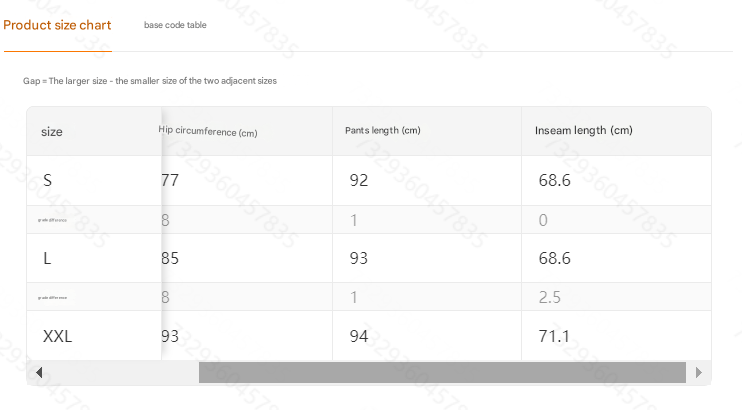Image resolution: width=742 pixels, height=410 pixels.
Task: Select the S size row label
Action: (47, 180)
